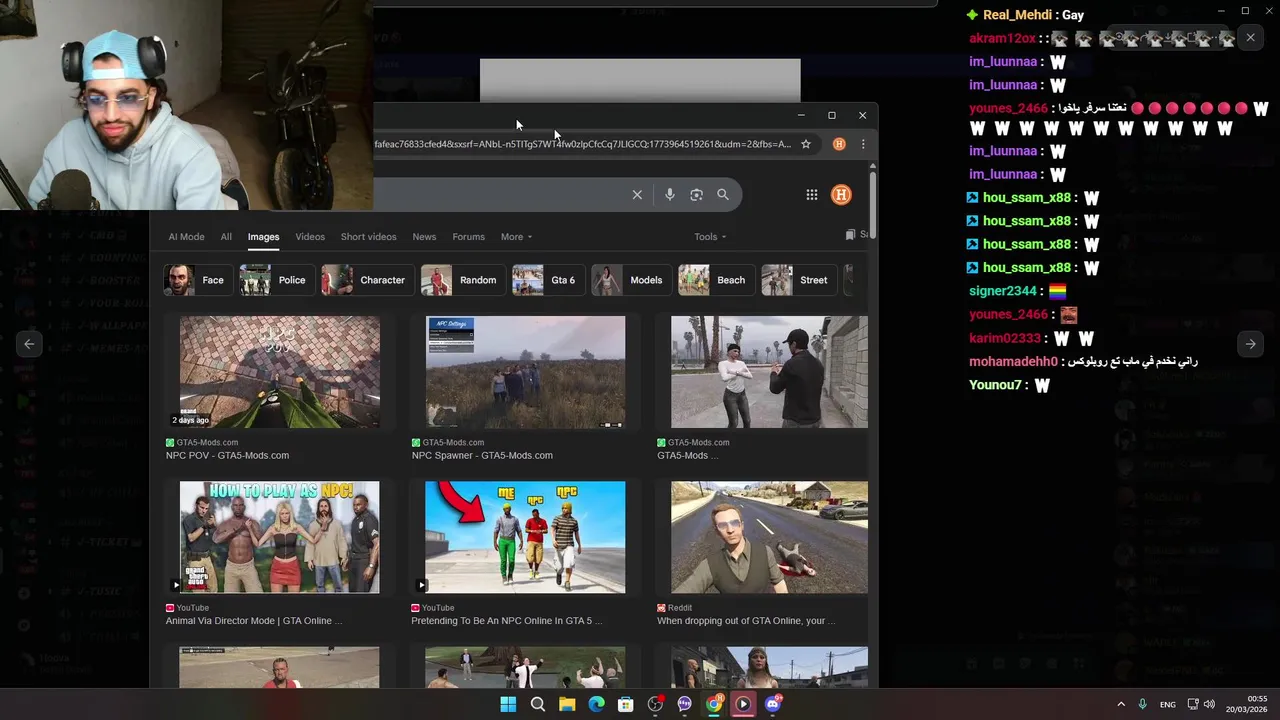Open the purple chat app on taskbar
Viewport: 1280px width, 720px height.
(x=684, y=704)
